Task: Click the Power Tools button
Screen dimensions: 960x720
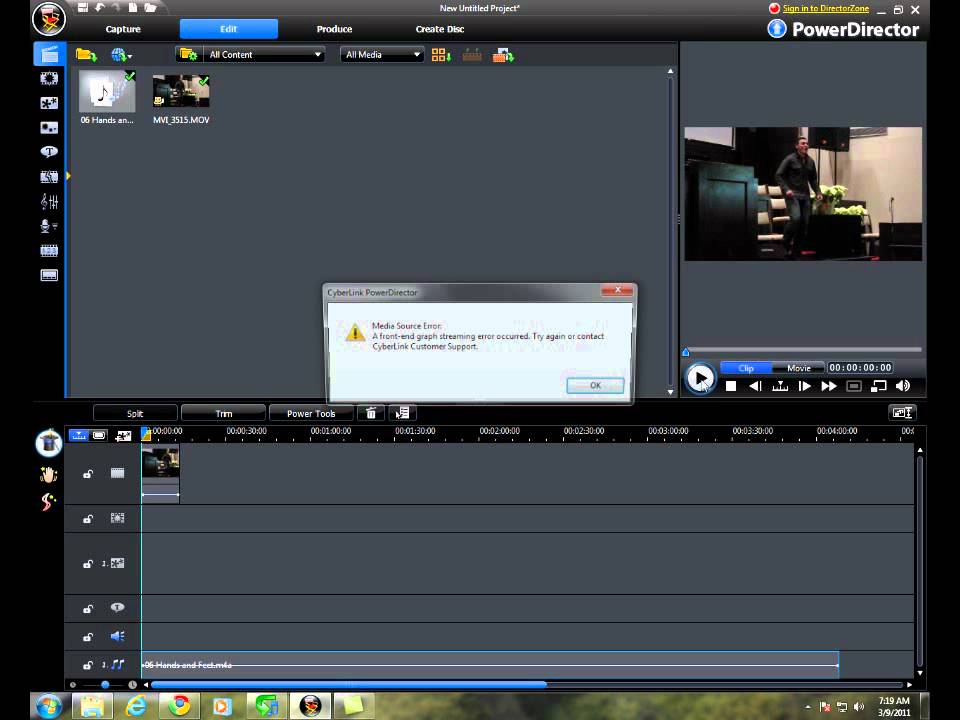Action: click(311, 413)
